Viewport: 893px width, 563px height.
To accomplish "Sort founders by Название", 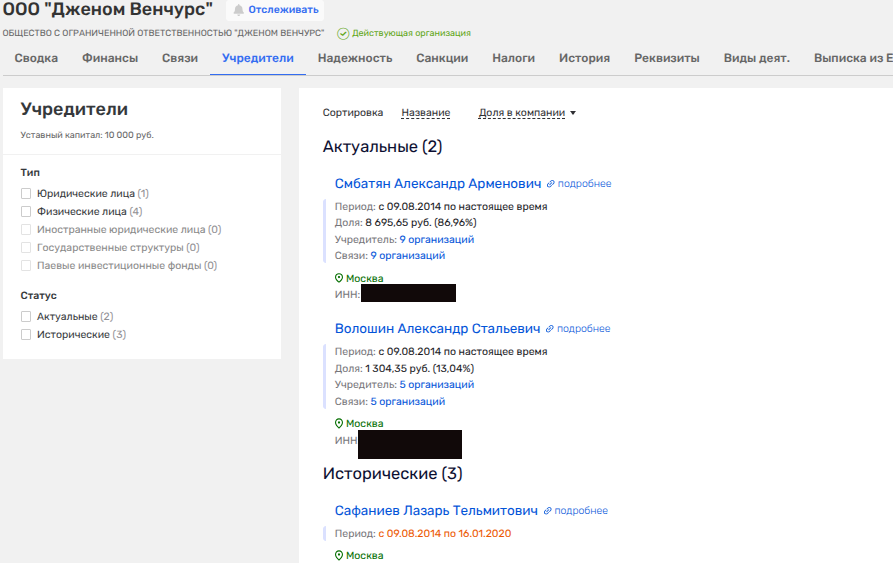I will coord(425,113).
